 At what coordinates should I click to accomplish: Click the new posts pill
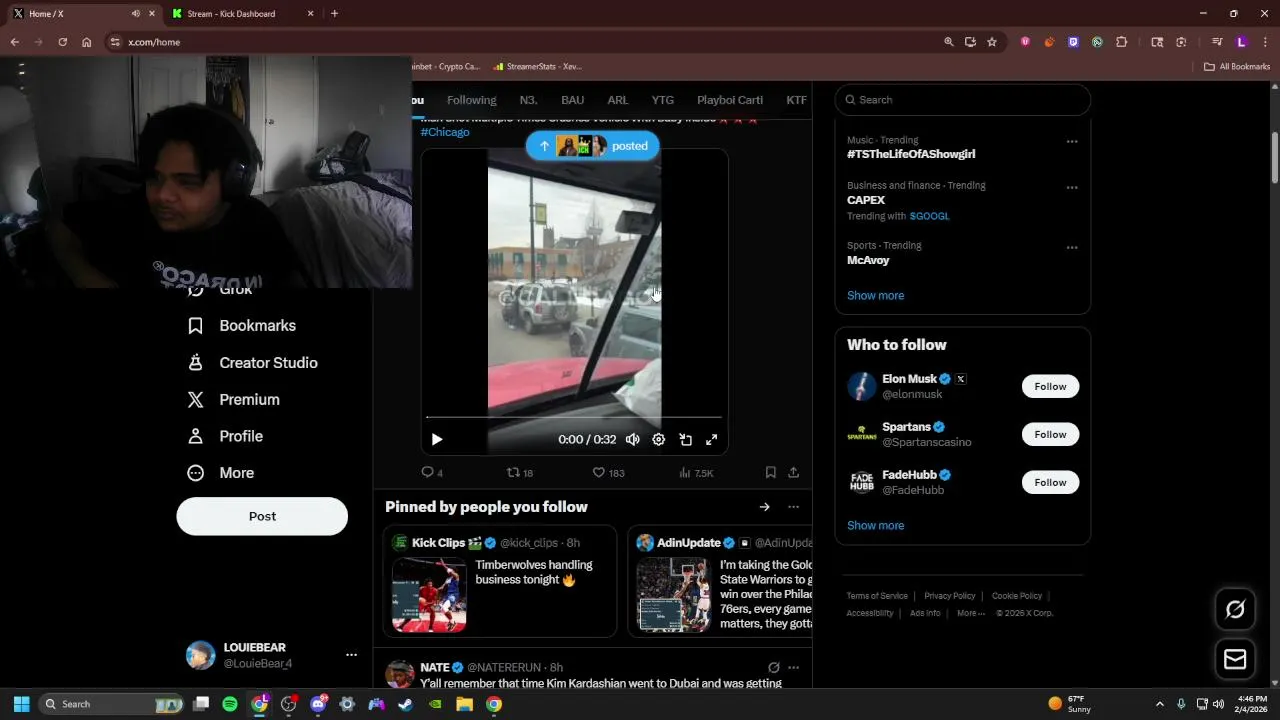tap(593, 146)
